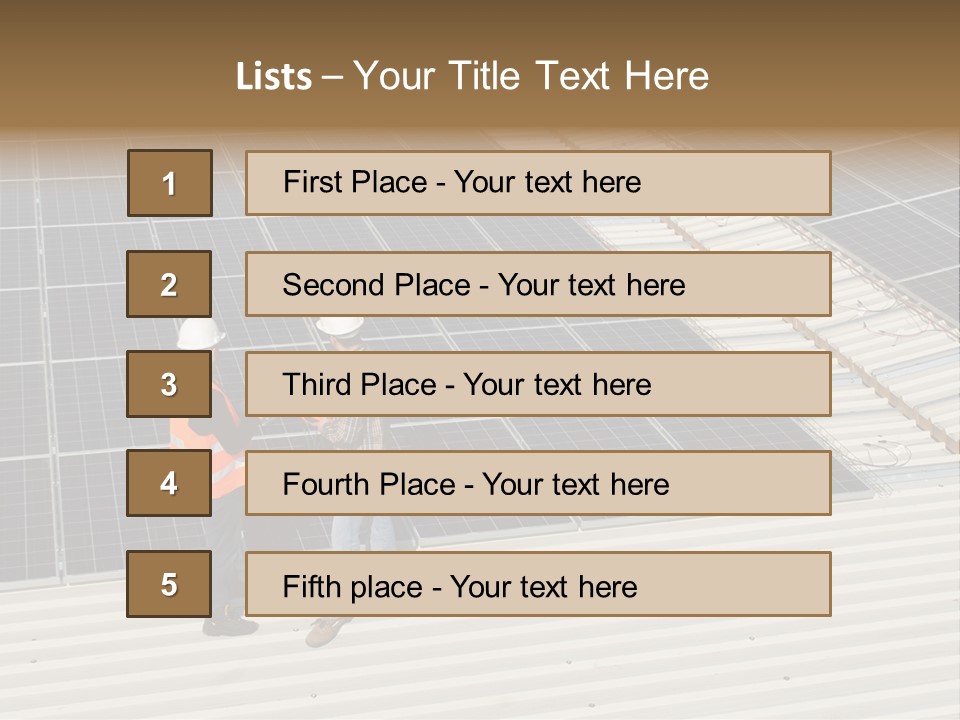Select the number 2 square box
Viewport: 960px width, 720px height.
pos(169,285)
